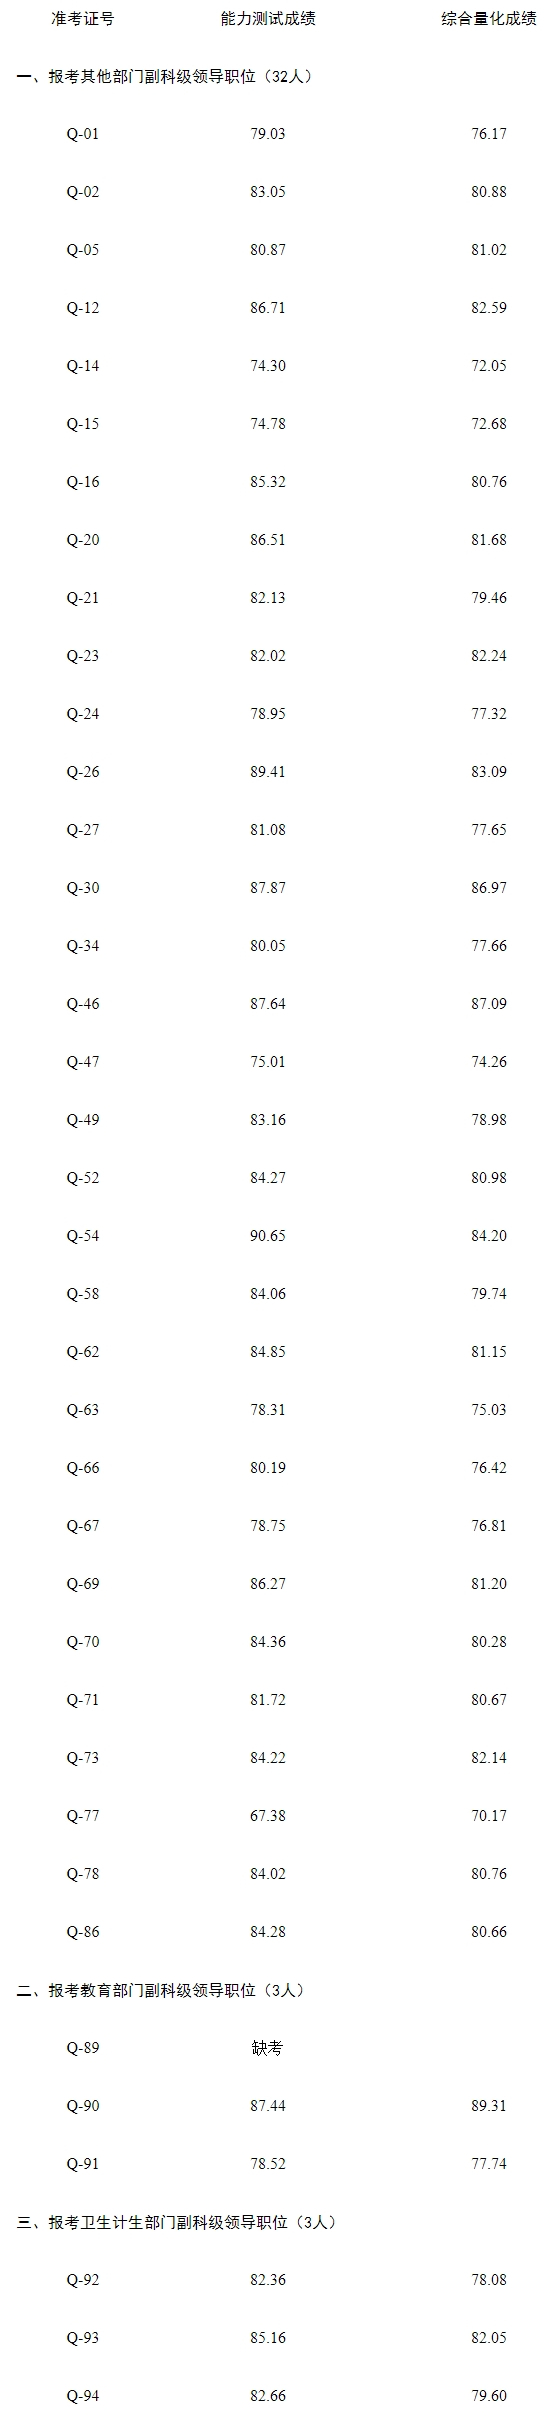Click composite score 70.17
This screenshot has width=544, height=2436.
pos(489,1816)
